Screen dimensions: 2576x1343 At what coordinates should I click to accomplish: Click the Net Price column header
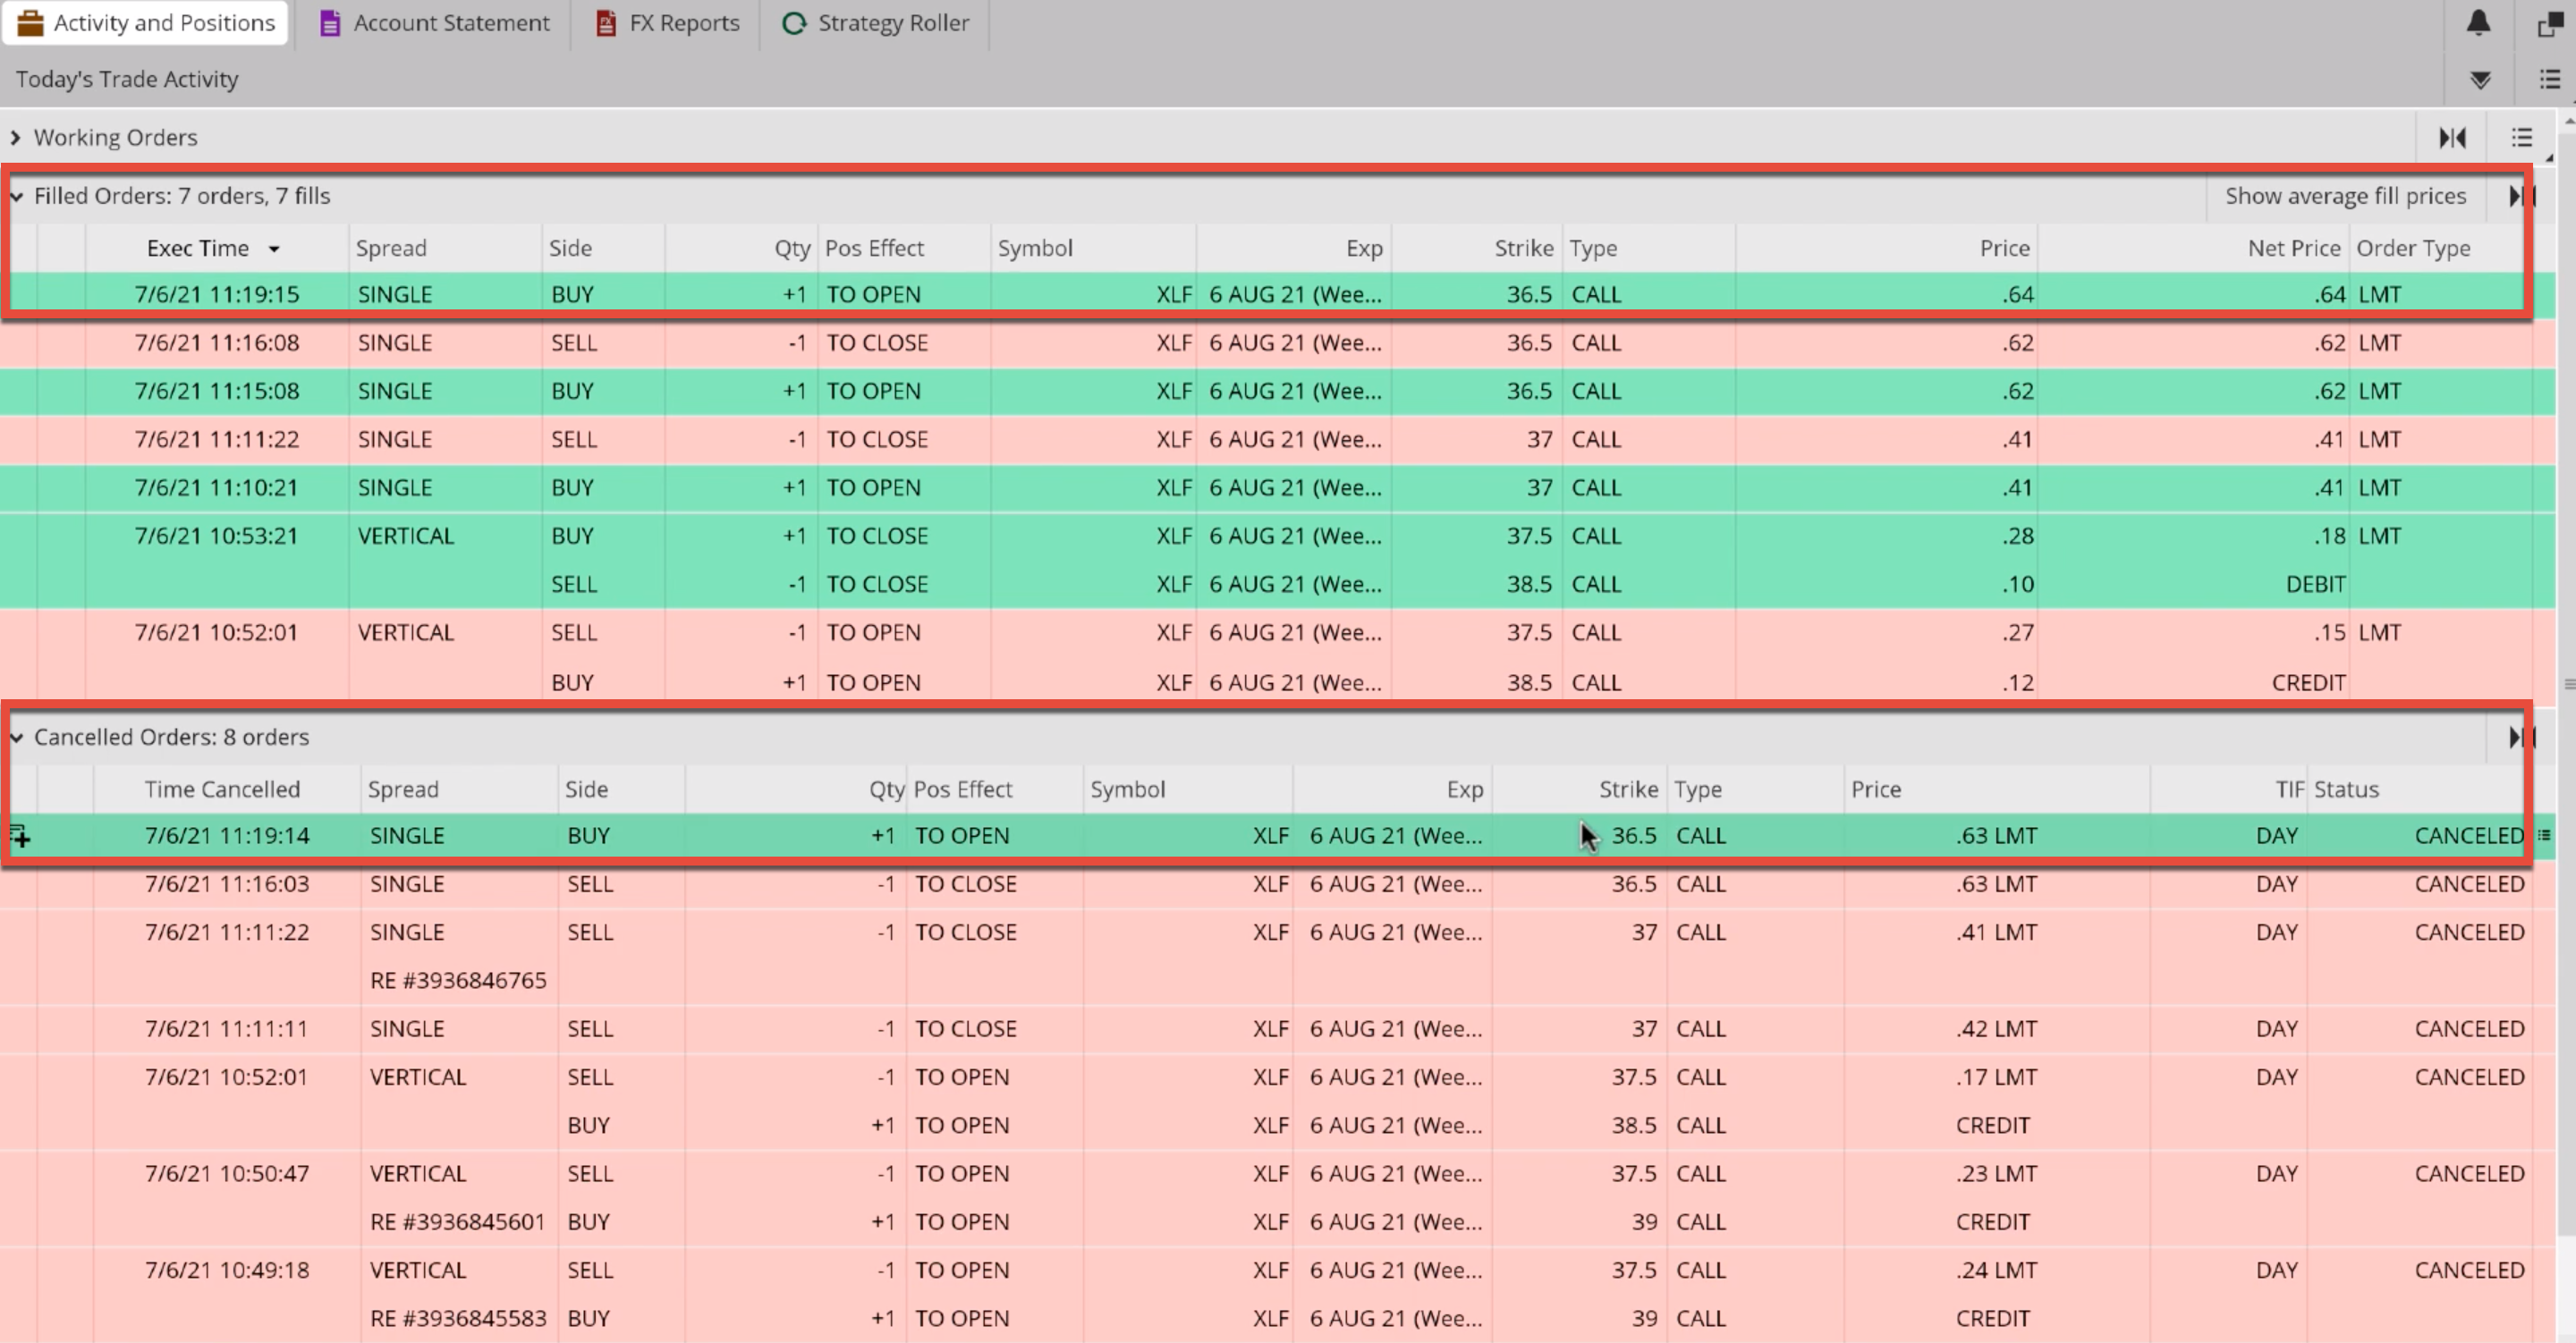click(2293, 248)
